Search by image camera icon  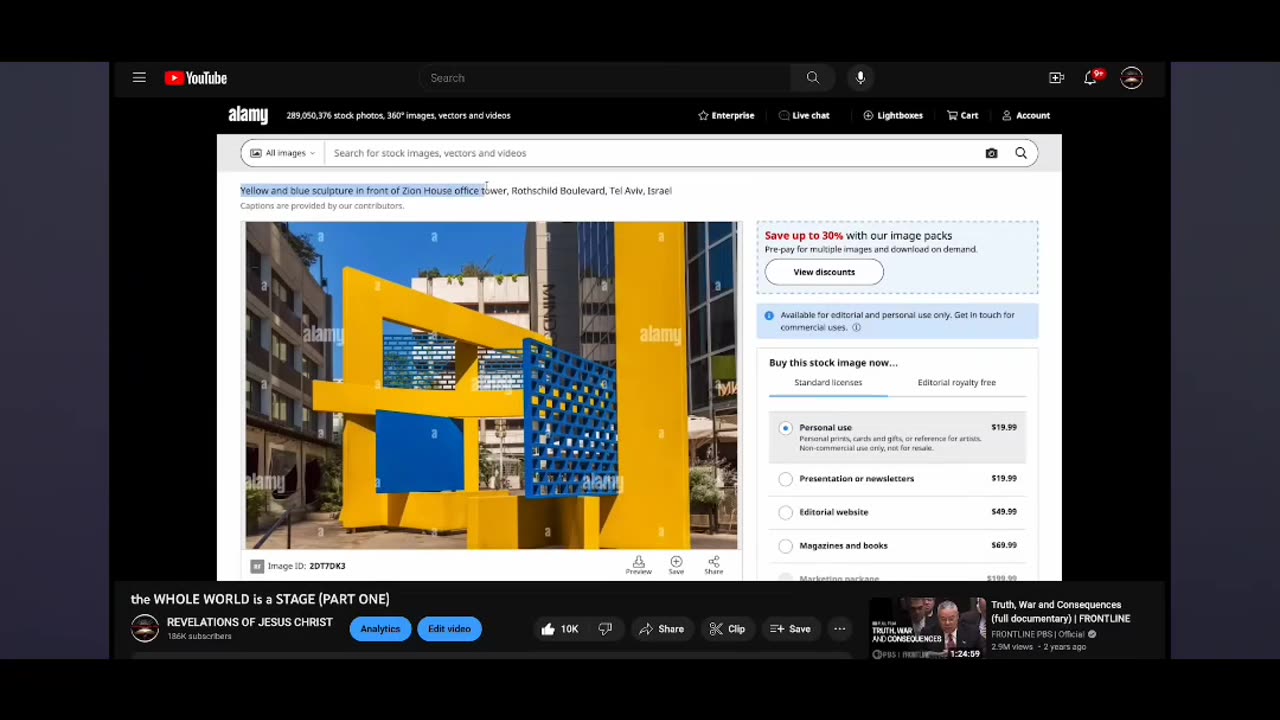coord(991,153)
